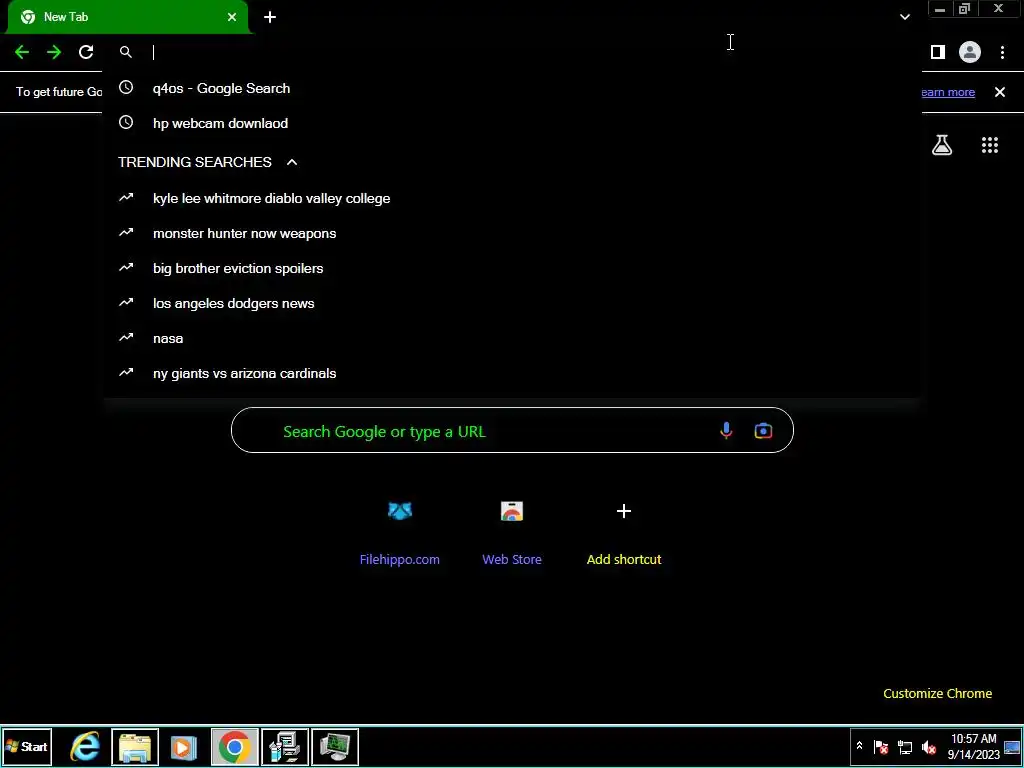Reload the page with the refresh icon
The width and height of the screenshot is (1024, 768).
pyautogui.click(x=86, y=52)
